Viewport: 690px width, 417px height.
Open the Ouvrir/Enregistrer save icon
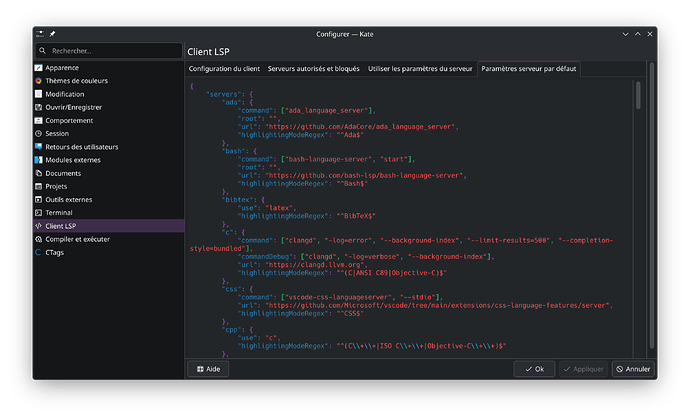point(39,107)
